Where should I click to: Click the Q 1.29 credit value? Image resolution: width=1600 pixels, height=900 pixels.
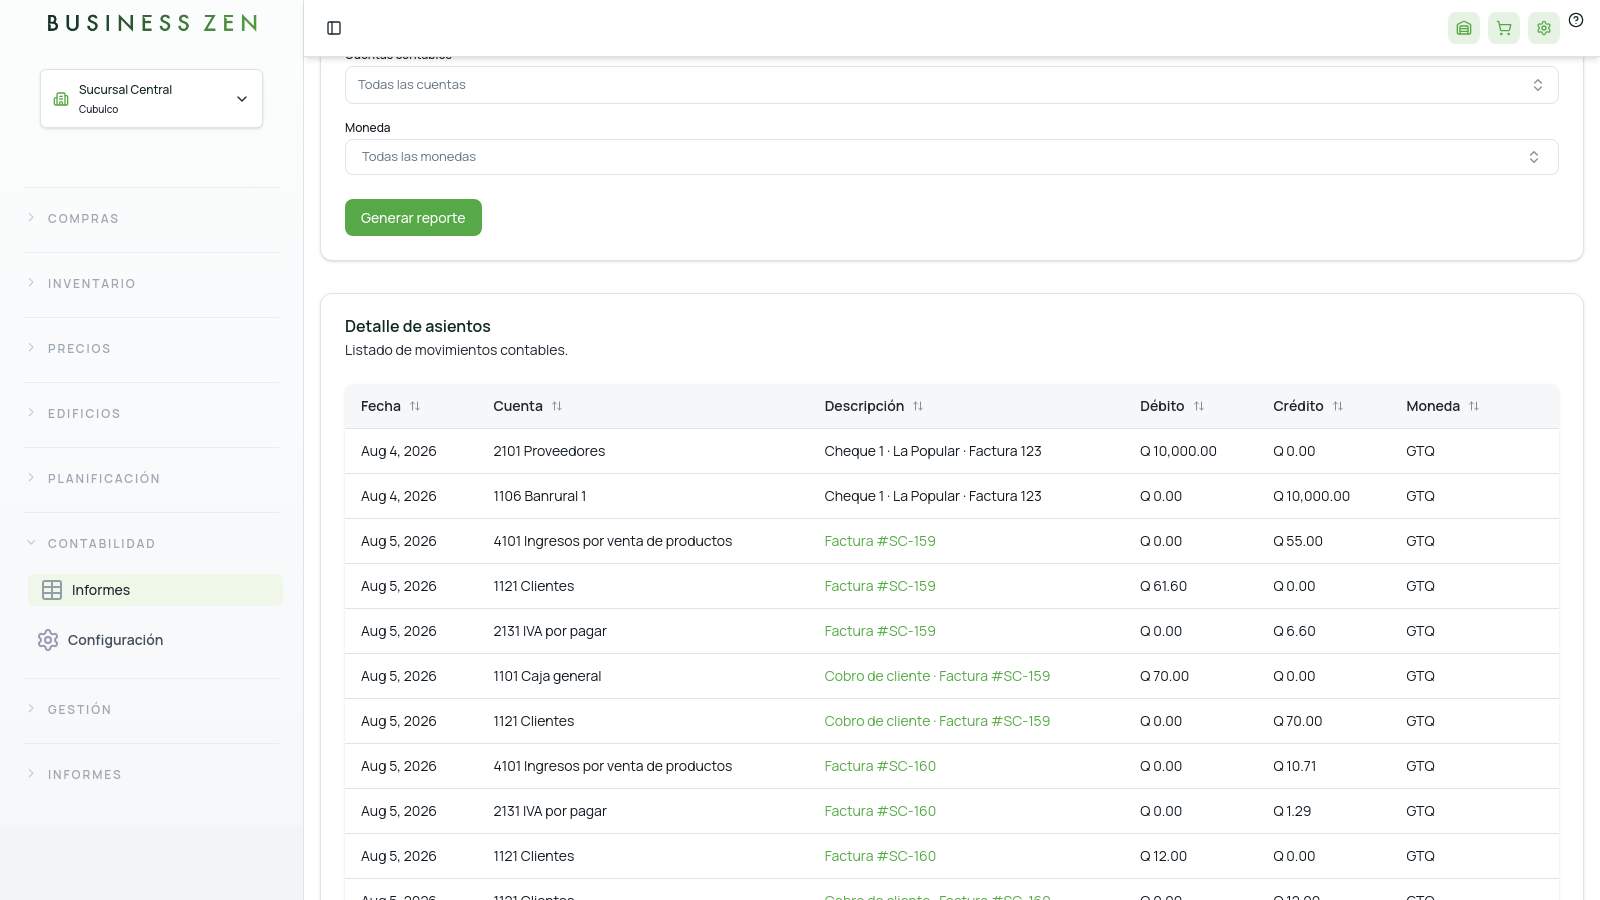(1292, 811)
